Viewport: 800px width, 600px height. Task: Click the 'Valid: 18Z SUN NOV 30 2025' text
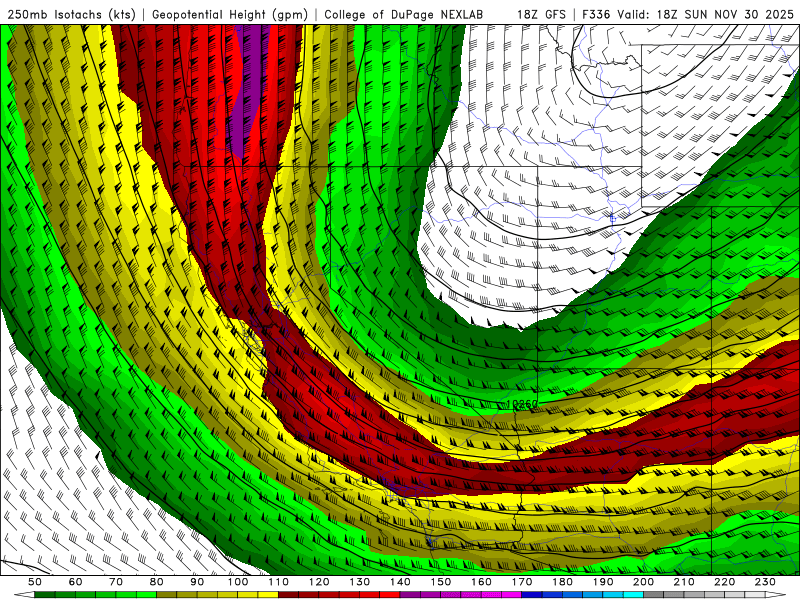point(706,14)
